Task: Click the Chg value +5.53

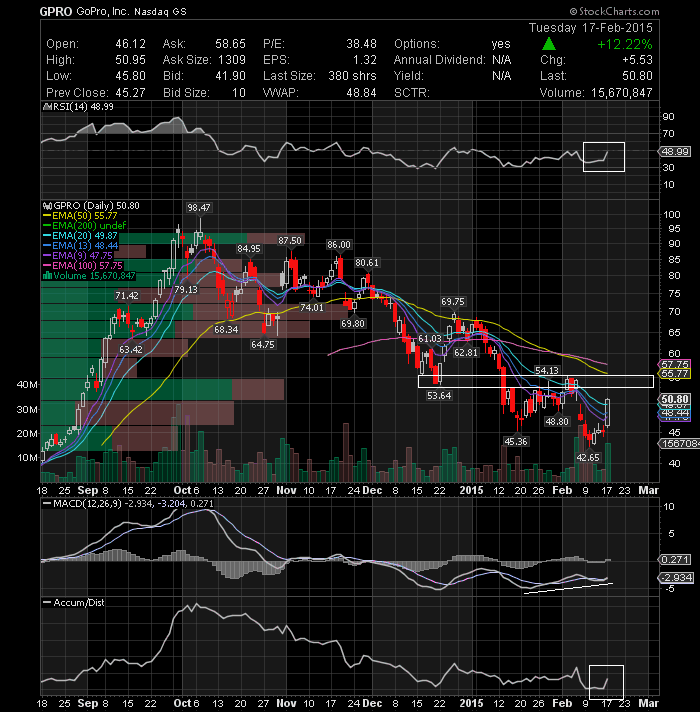Action: coord(637,60)
